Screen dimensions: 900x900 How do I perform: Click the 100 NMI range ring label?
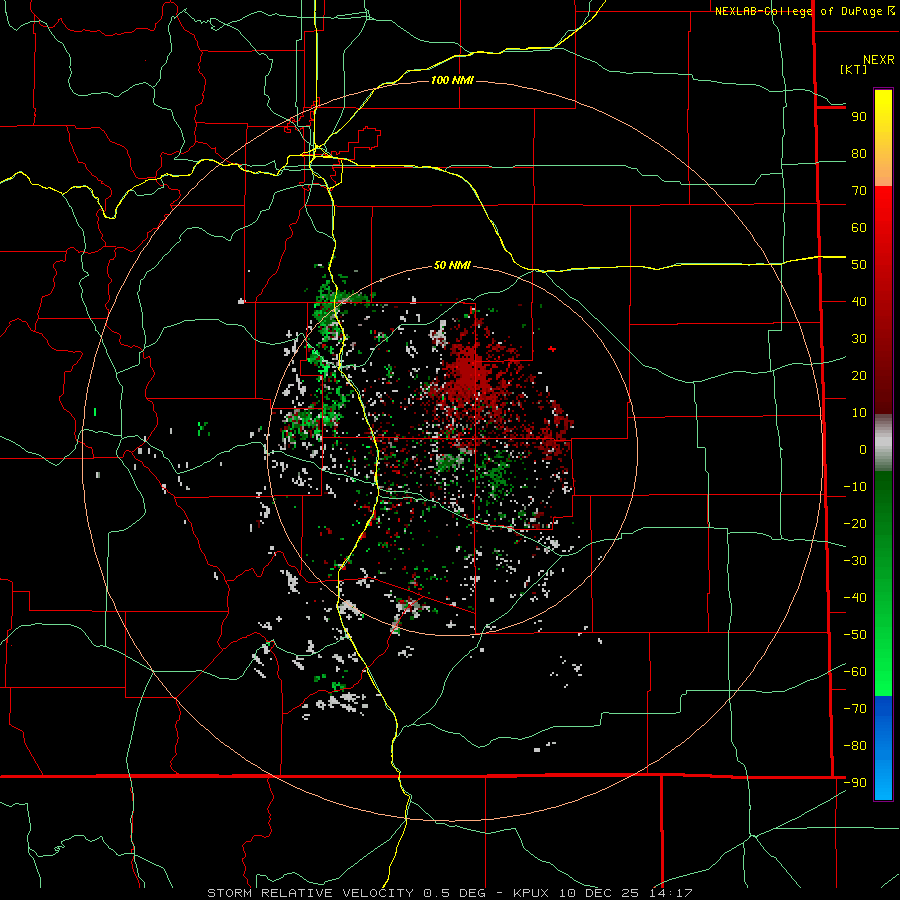pyautogui.click(x=452, y=80)
